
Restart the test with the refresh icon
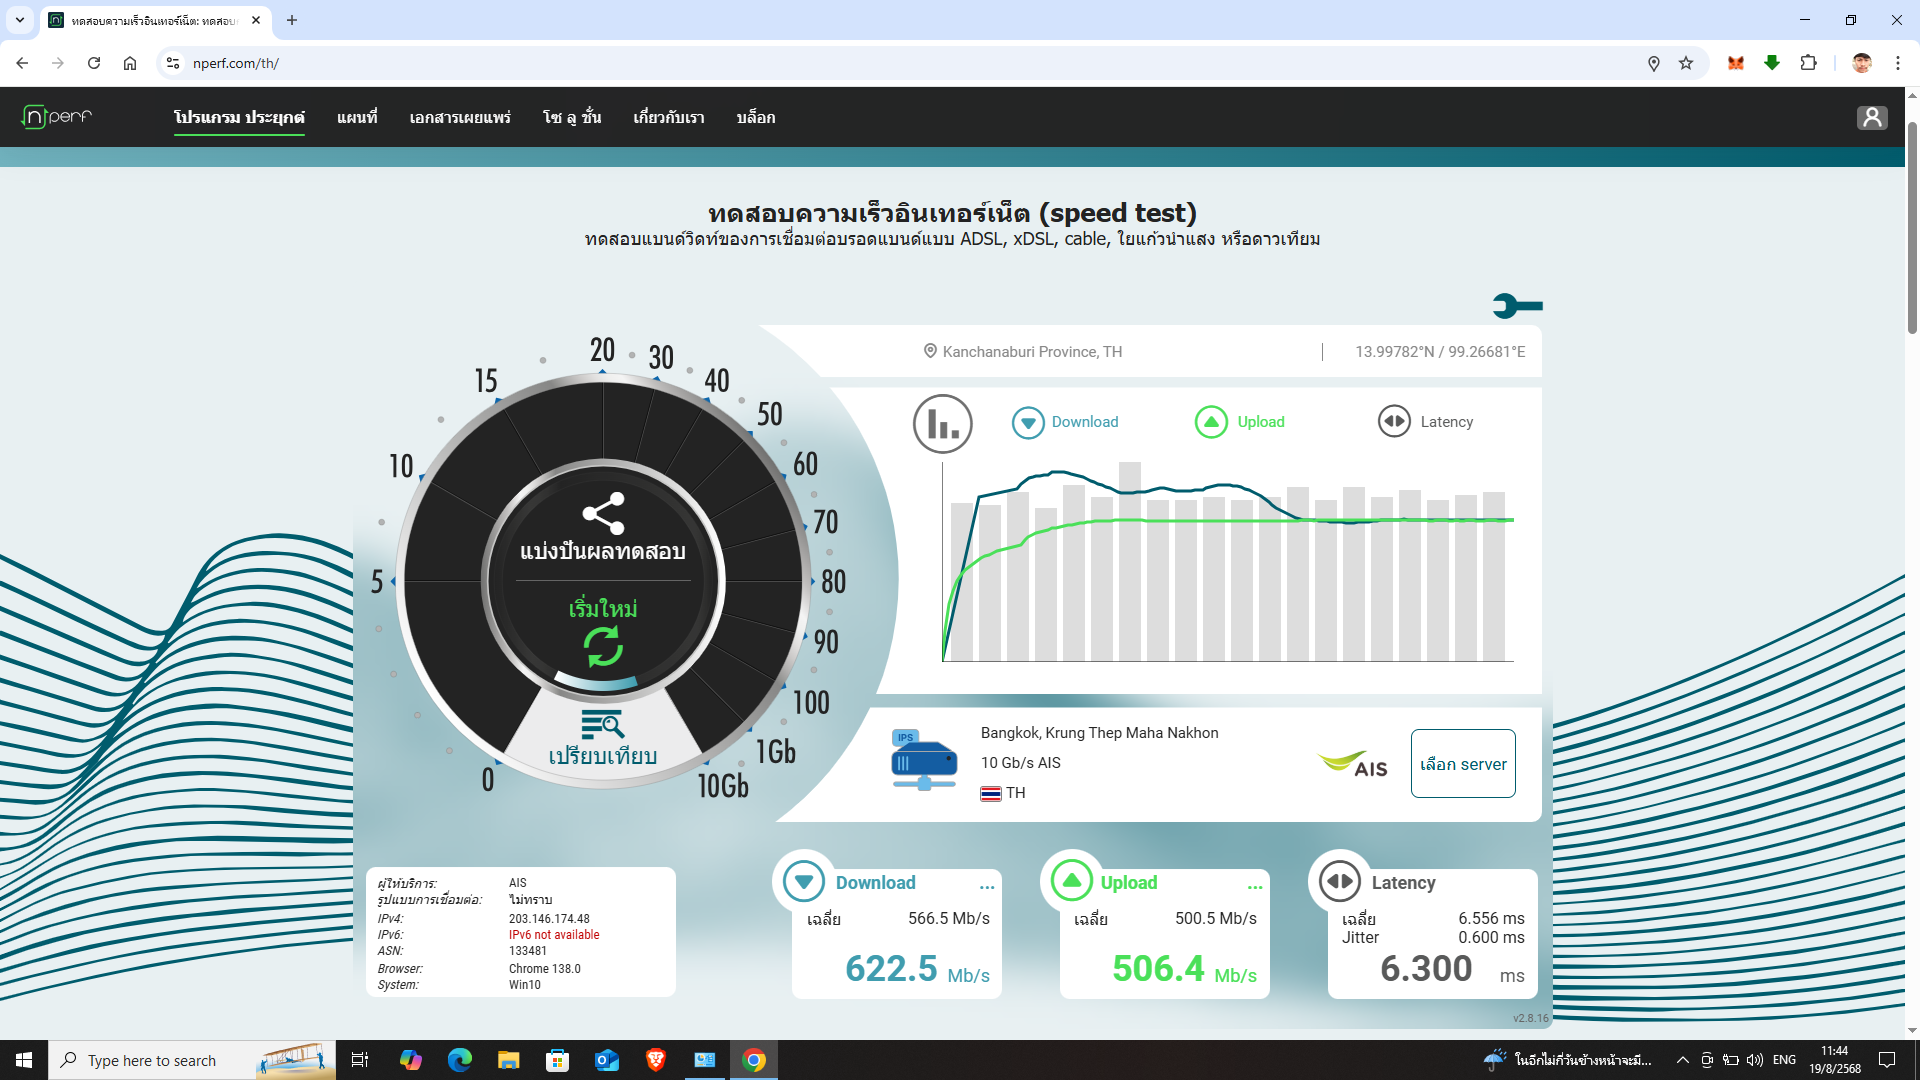click(603, 646)
